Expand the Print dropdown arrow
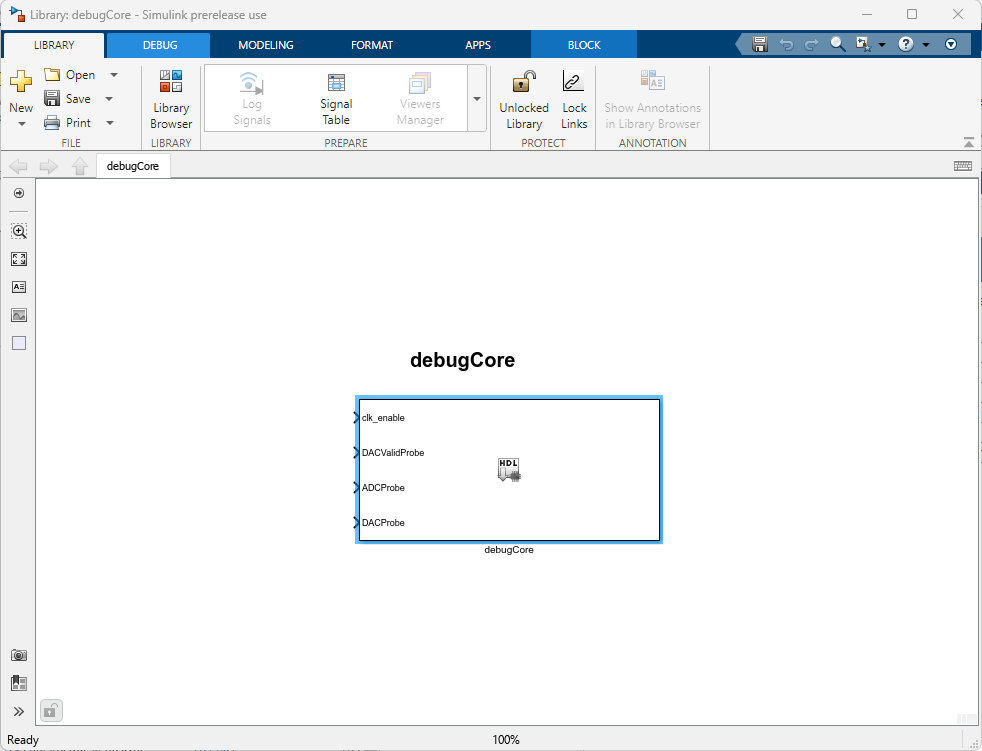The image size is (982, 751). pyautogui.click(x=110, y=123)
